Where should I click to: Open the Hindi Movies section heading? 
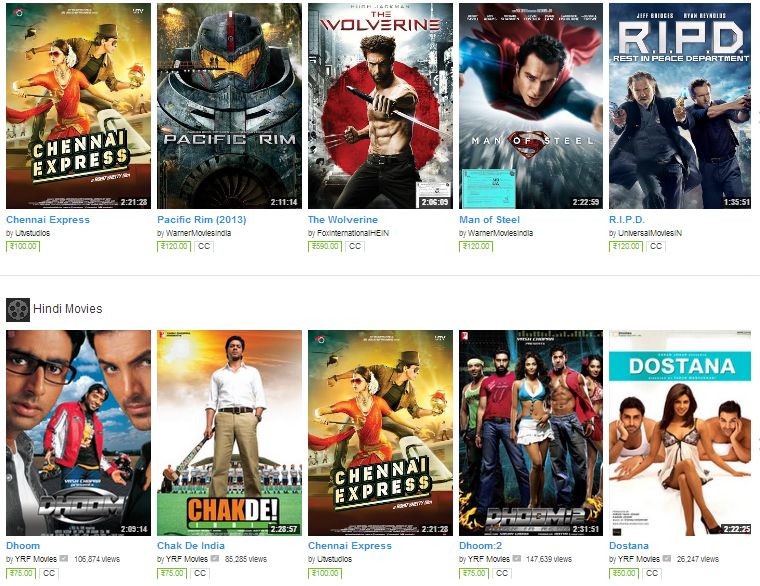pyautogui.click(x=68, y=309)
